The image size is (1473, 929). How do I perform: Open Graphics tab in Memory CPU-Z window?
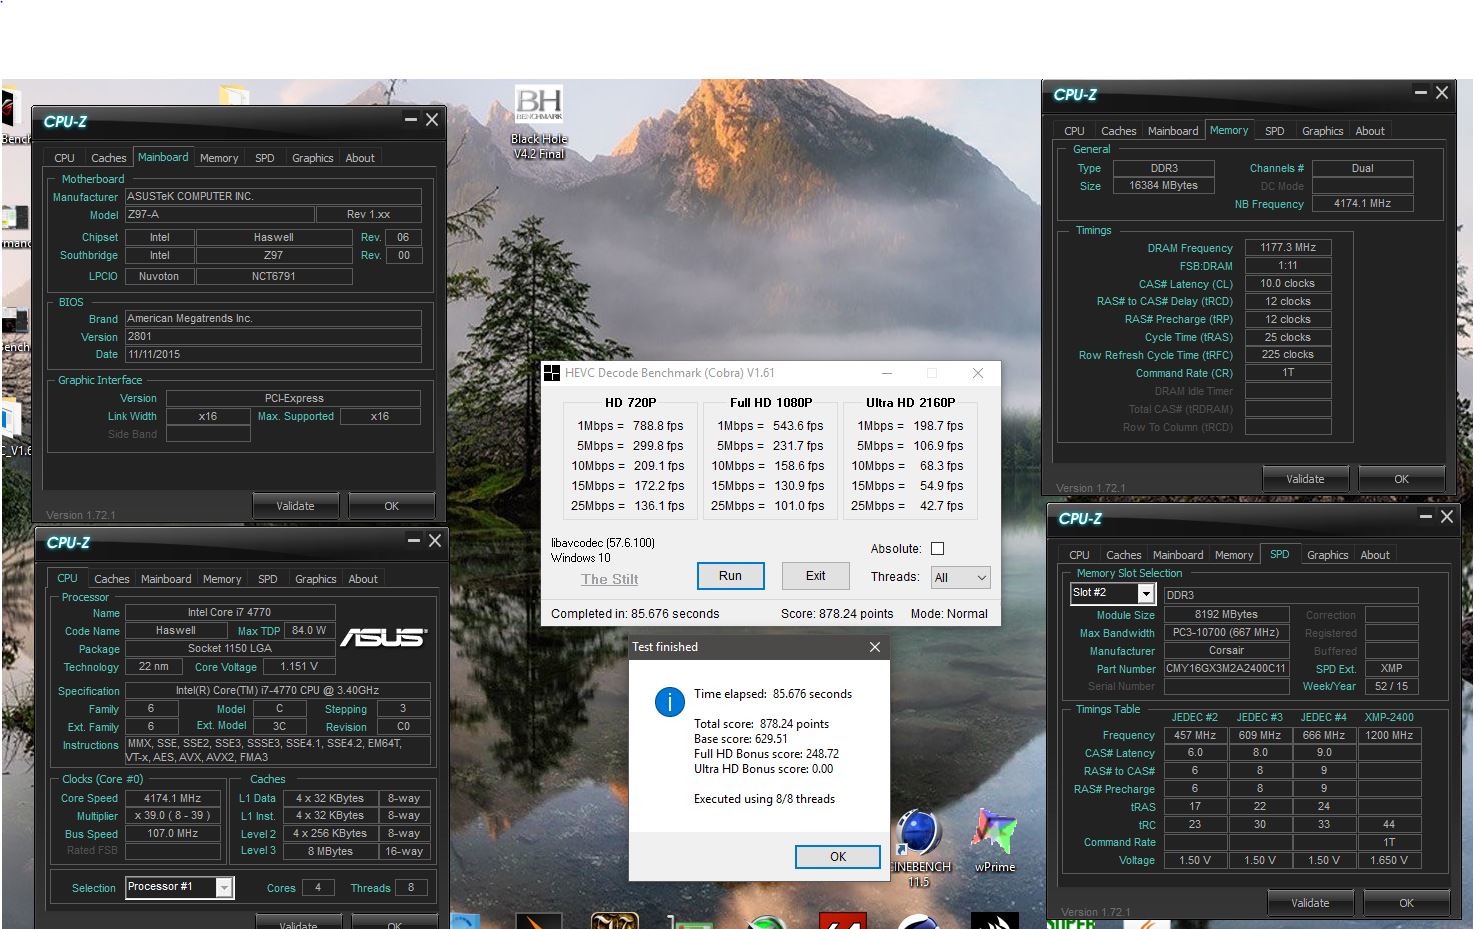[x=1322, y=131]
